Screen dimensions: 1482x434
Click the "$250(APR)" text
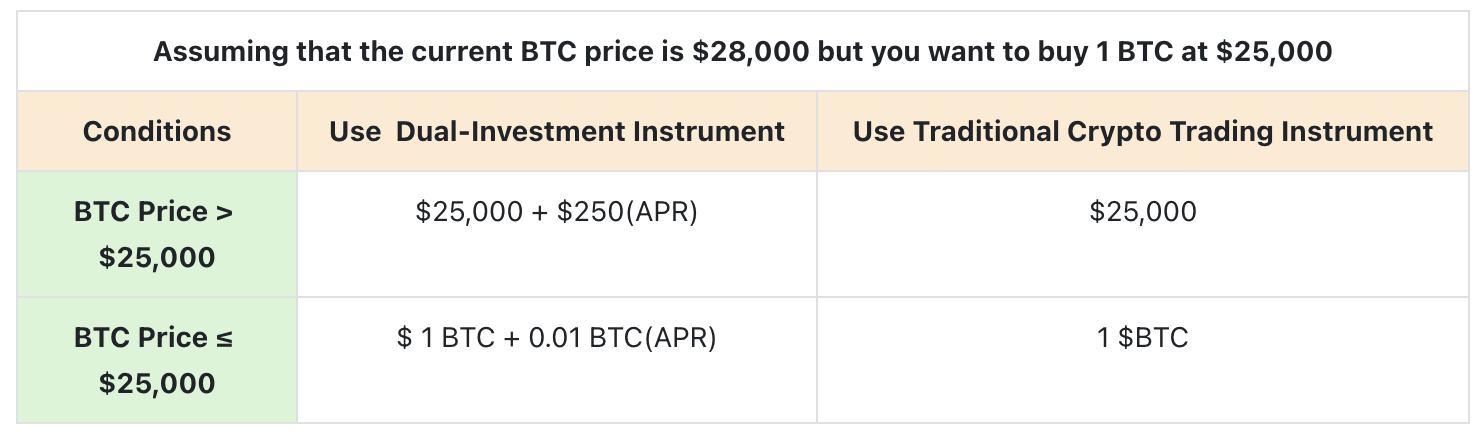(627, 212)
